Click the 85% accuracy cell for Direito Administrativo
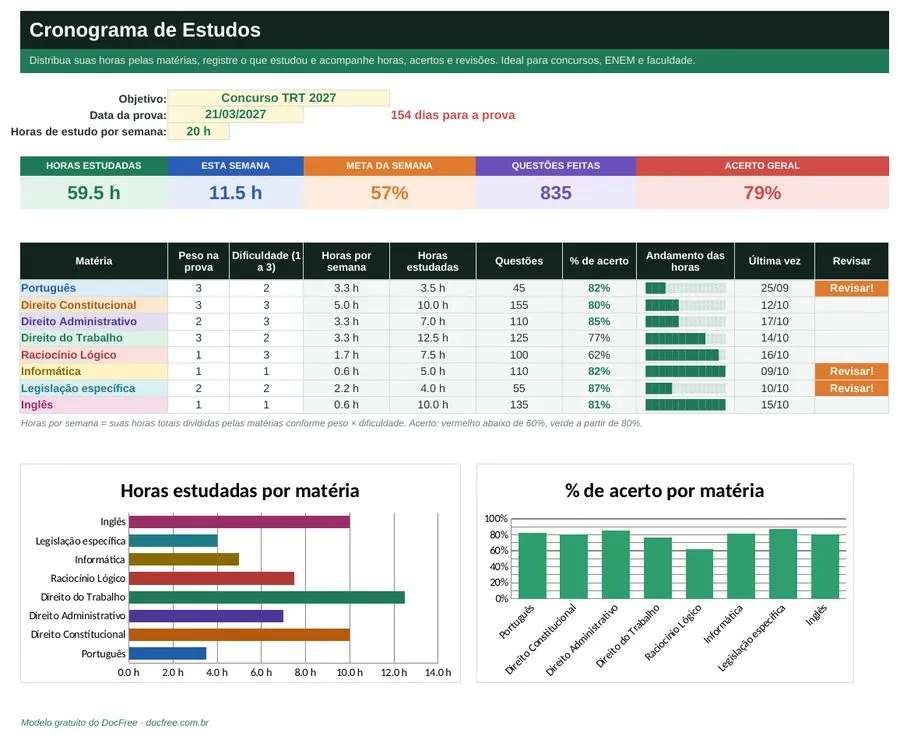This screenshot has width=900, height=739. 599,321
